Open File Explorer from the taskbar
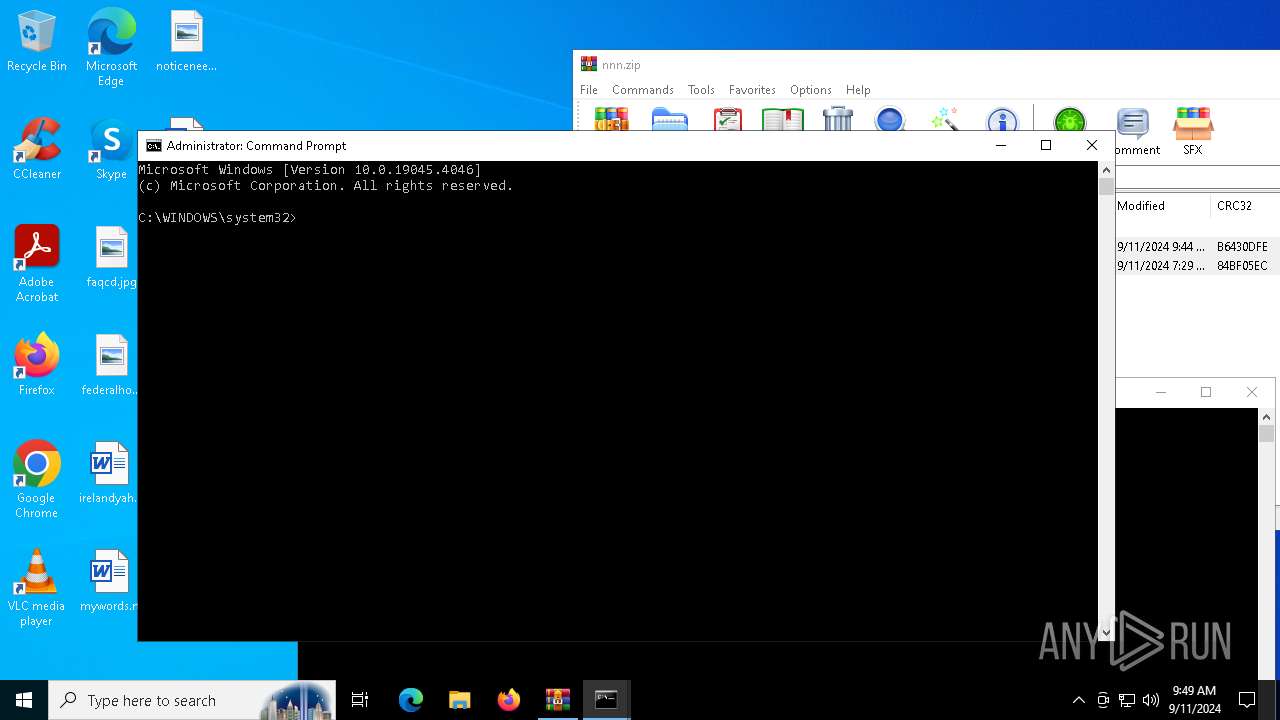This screenshot has height=720, width=1280. coord(459,700)
